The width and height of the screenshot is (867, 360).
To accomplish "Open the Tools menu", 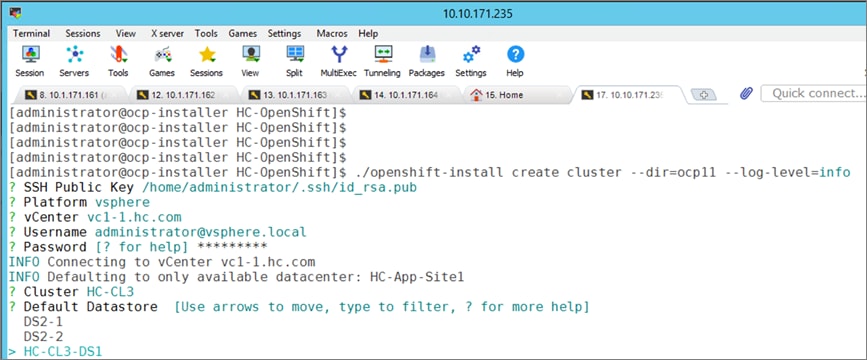I will pyautogui.click(x=206, y=33).
